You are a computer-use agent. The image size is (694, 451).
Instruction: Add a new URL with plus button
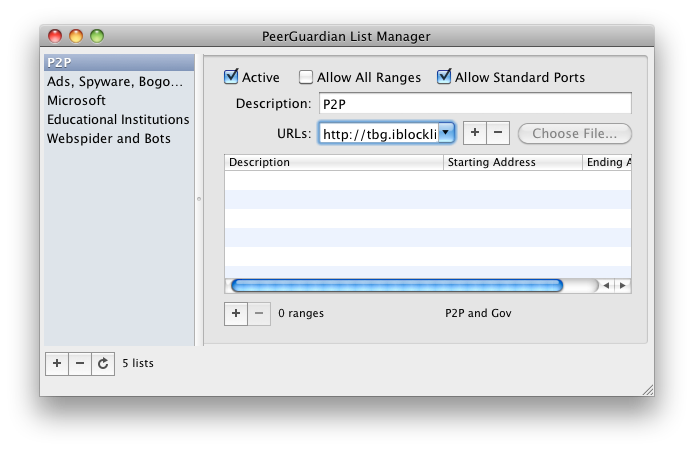(475, 133)
